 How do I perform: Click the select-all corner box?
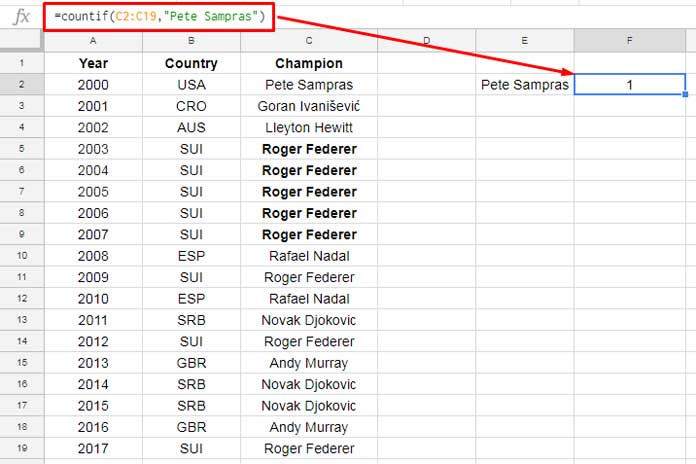click(22, 40)
